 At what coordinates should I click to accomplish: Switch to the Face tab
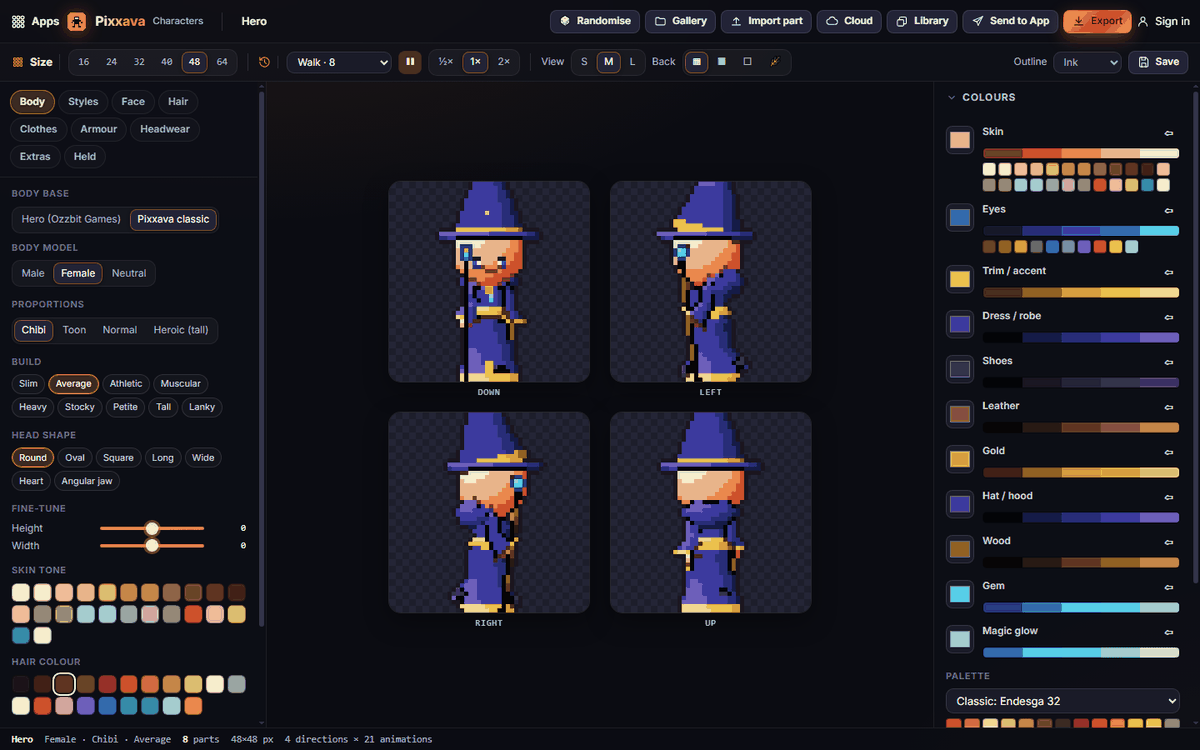[x=133, y=102]
